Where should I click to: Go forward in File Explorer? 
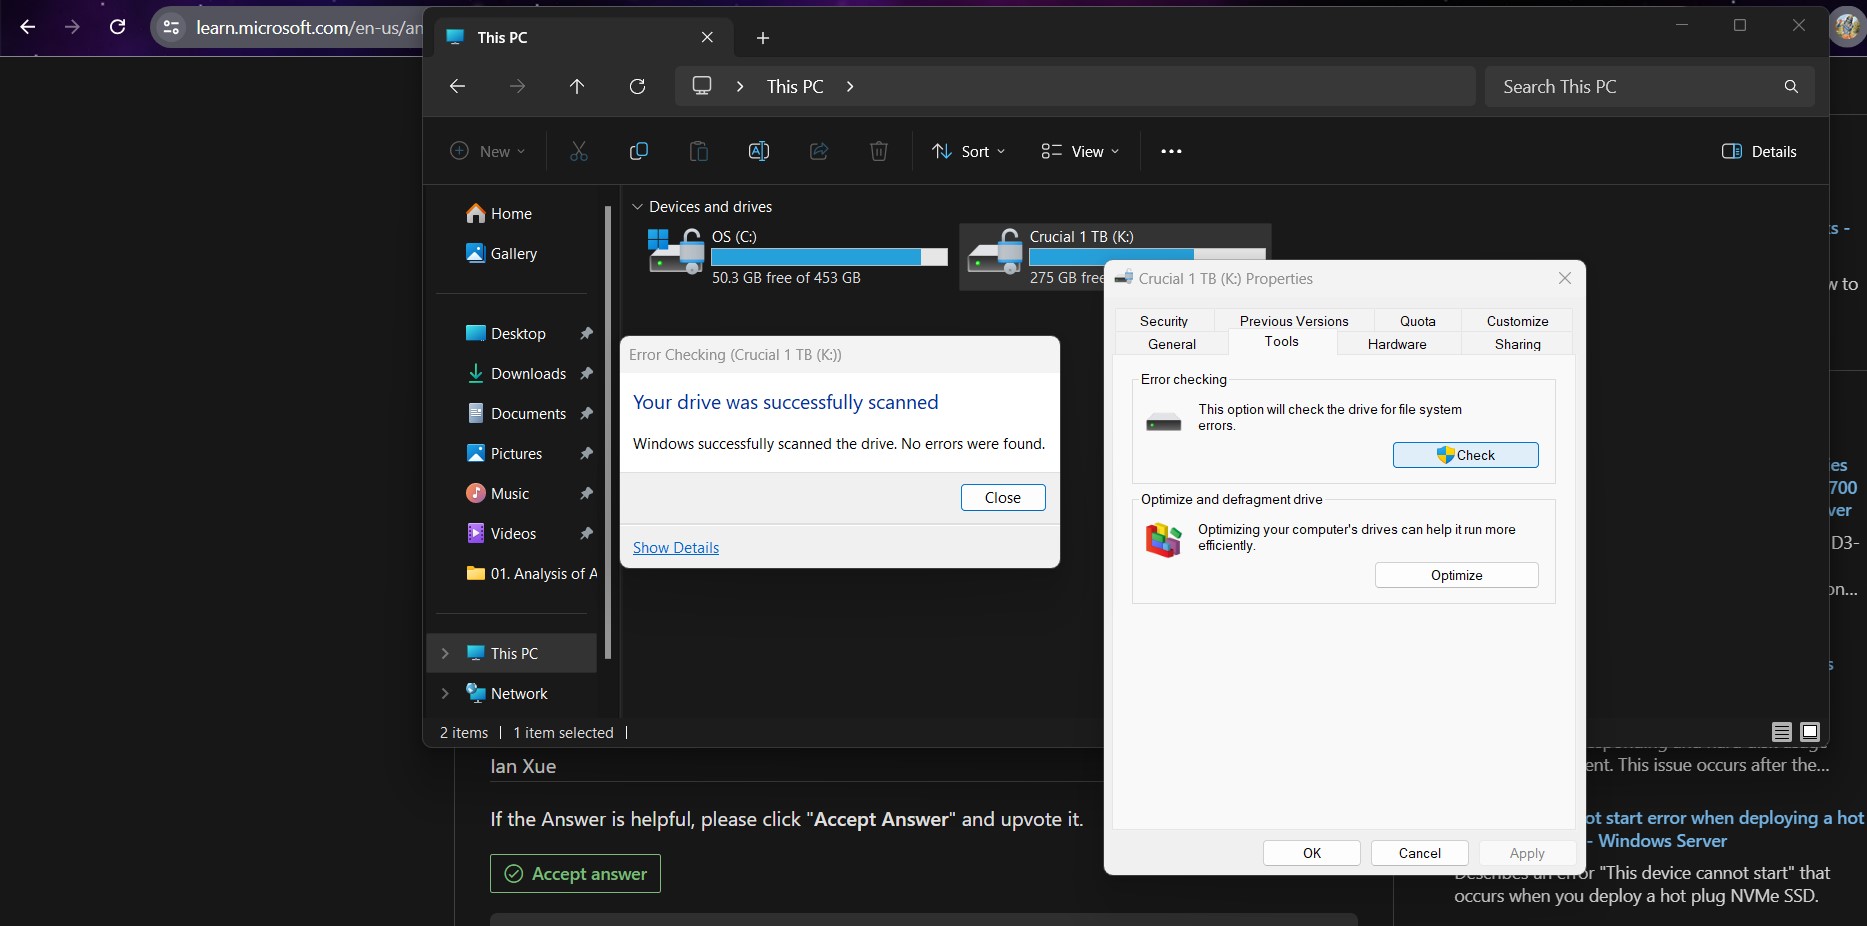tap(517, 86)
